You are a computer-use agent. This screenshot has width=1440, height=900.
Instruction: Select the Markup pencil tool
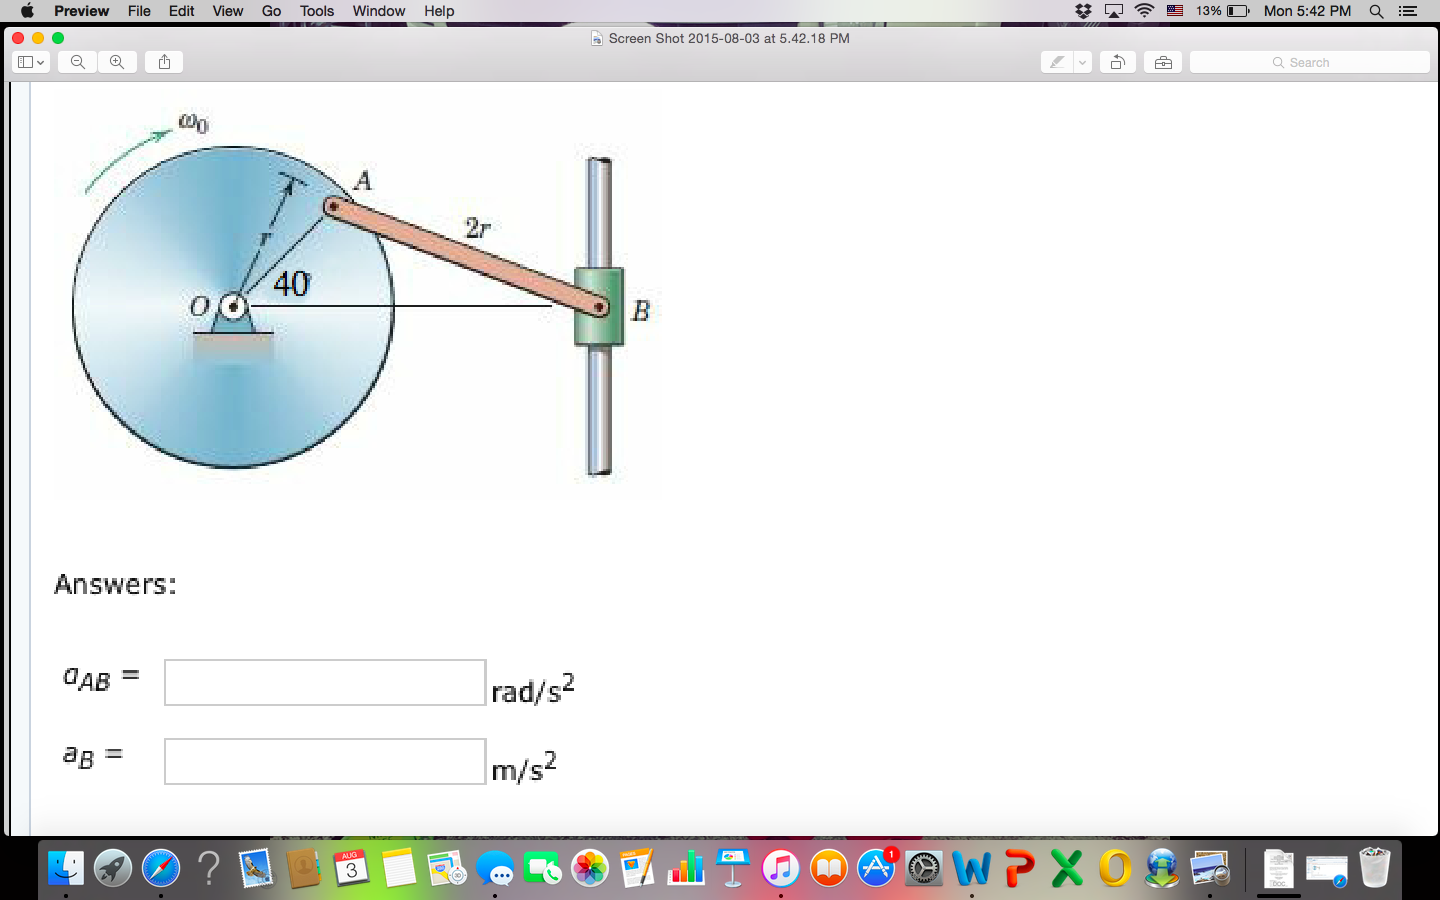tap(1056, 62)
